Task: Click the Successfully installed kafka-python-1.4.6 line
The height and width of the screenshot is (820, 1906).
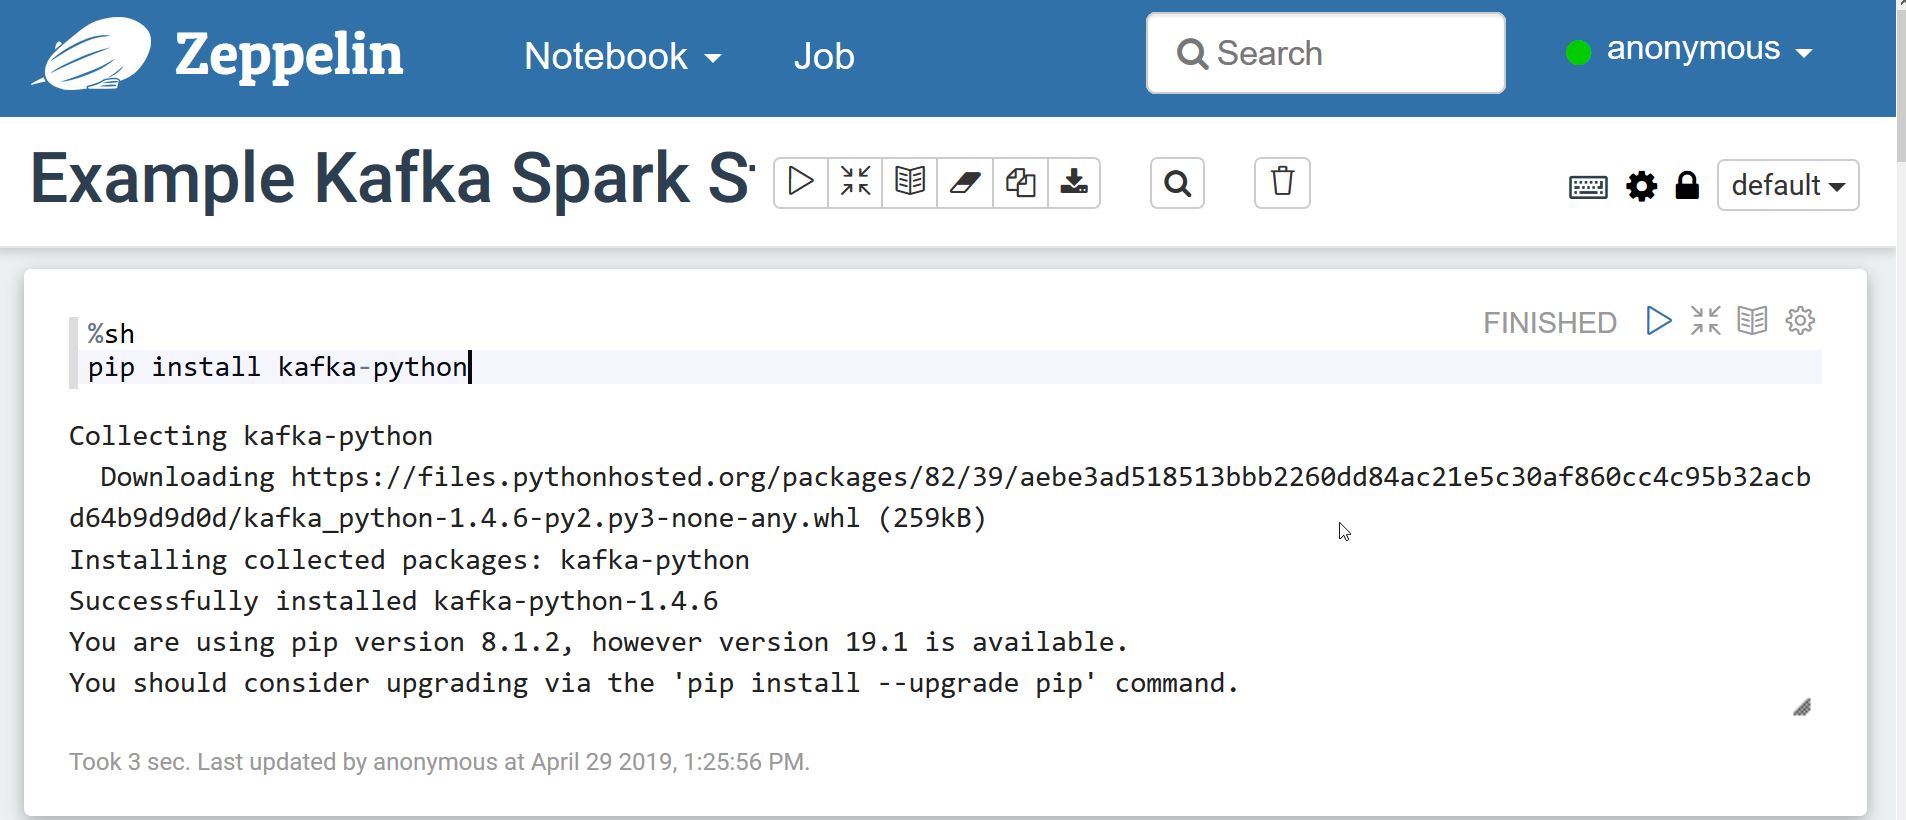Action: 393,601
